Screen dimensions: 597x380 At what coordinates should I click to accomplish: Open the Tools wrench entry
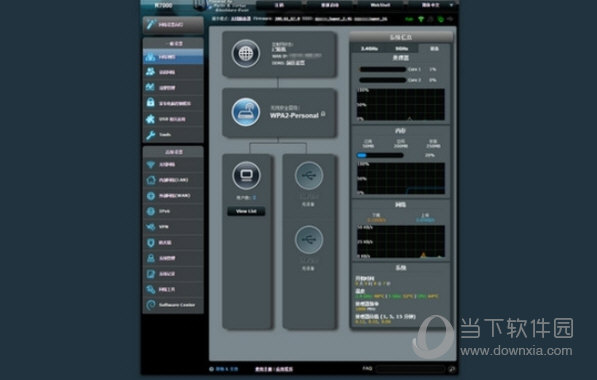[173, 134]
